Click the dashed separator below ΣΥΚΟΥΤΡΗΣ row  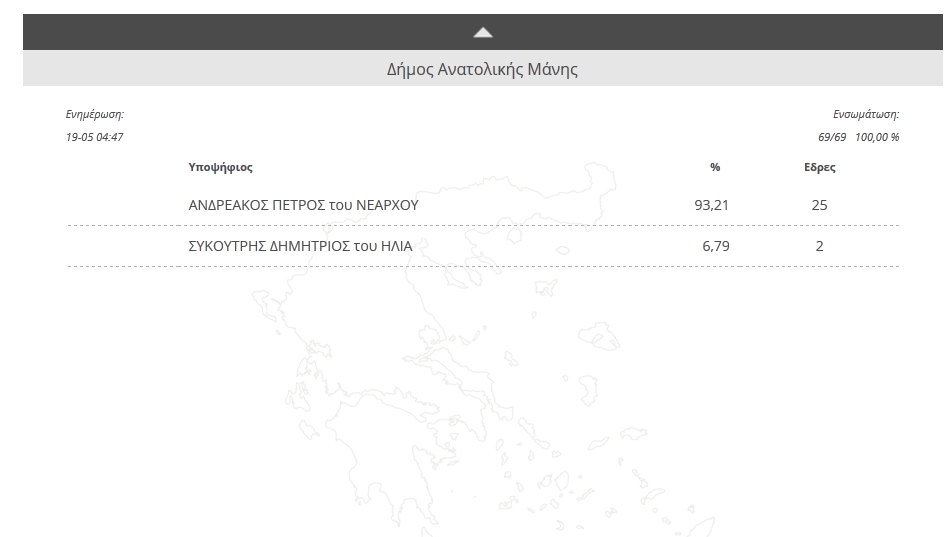pos(483,266)
